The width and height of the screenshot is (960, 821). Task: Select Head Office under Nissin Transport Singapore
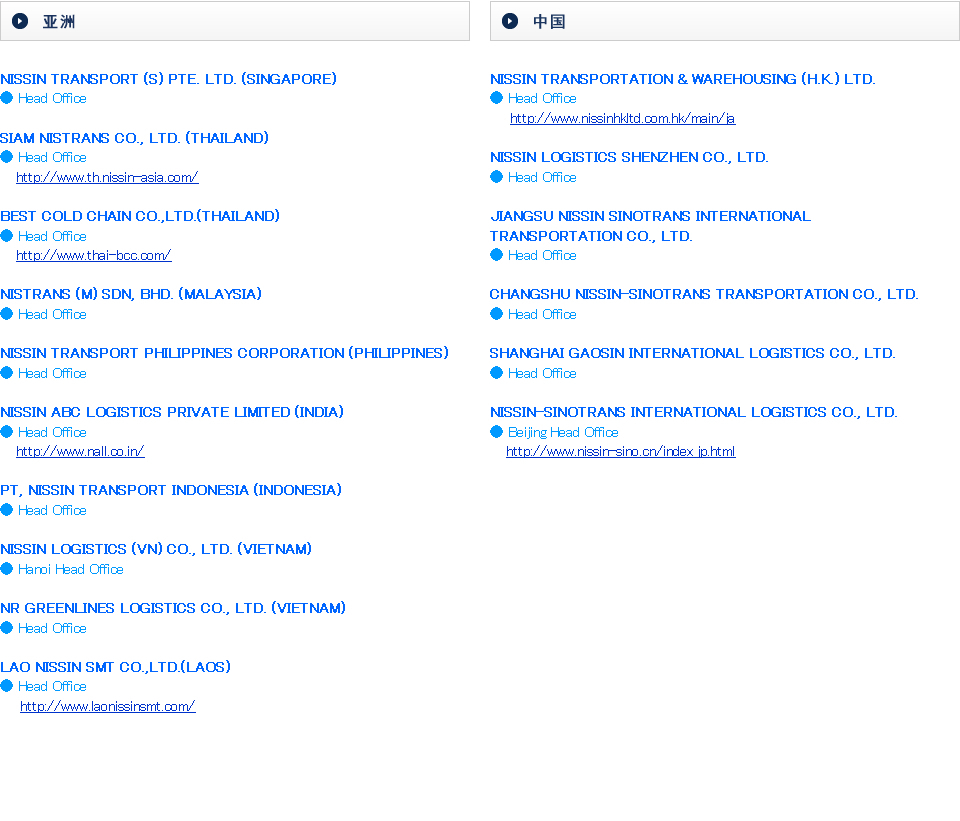point(52,99)
